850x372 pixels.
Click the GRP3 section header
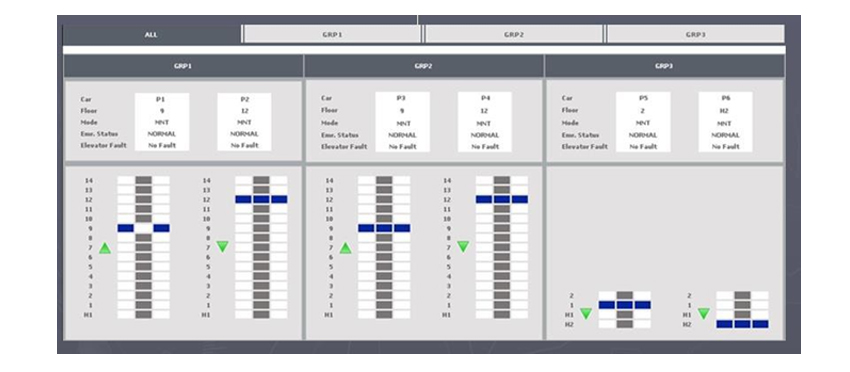click(665, 66)
